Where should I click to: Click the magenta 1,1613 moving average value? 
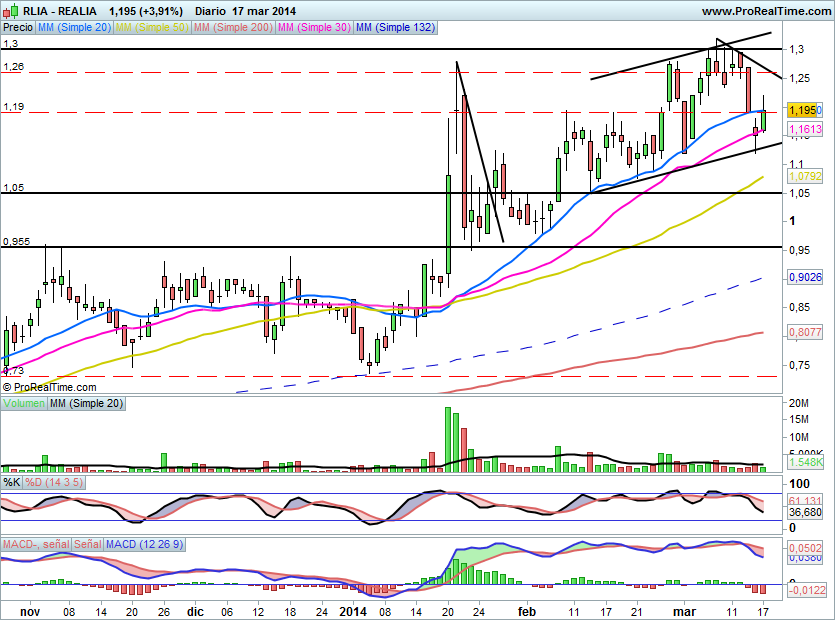[x=805, y=129]
